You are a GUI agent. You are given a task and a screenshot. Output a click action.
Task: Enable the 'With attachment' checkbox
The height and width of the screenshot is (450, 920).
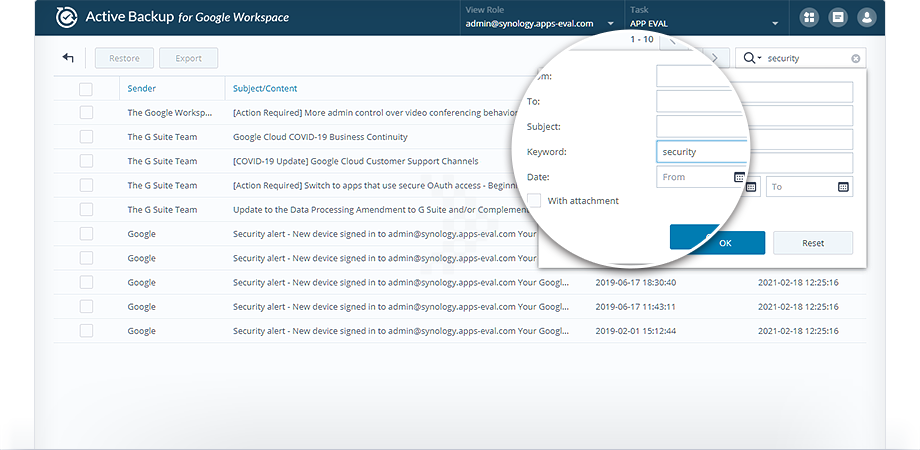(x=535, y=201)
